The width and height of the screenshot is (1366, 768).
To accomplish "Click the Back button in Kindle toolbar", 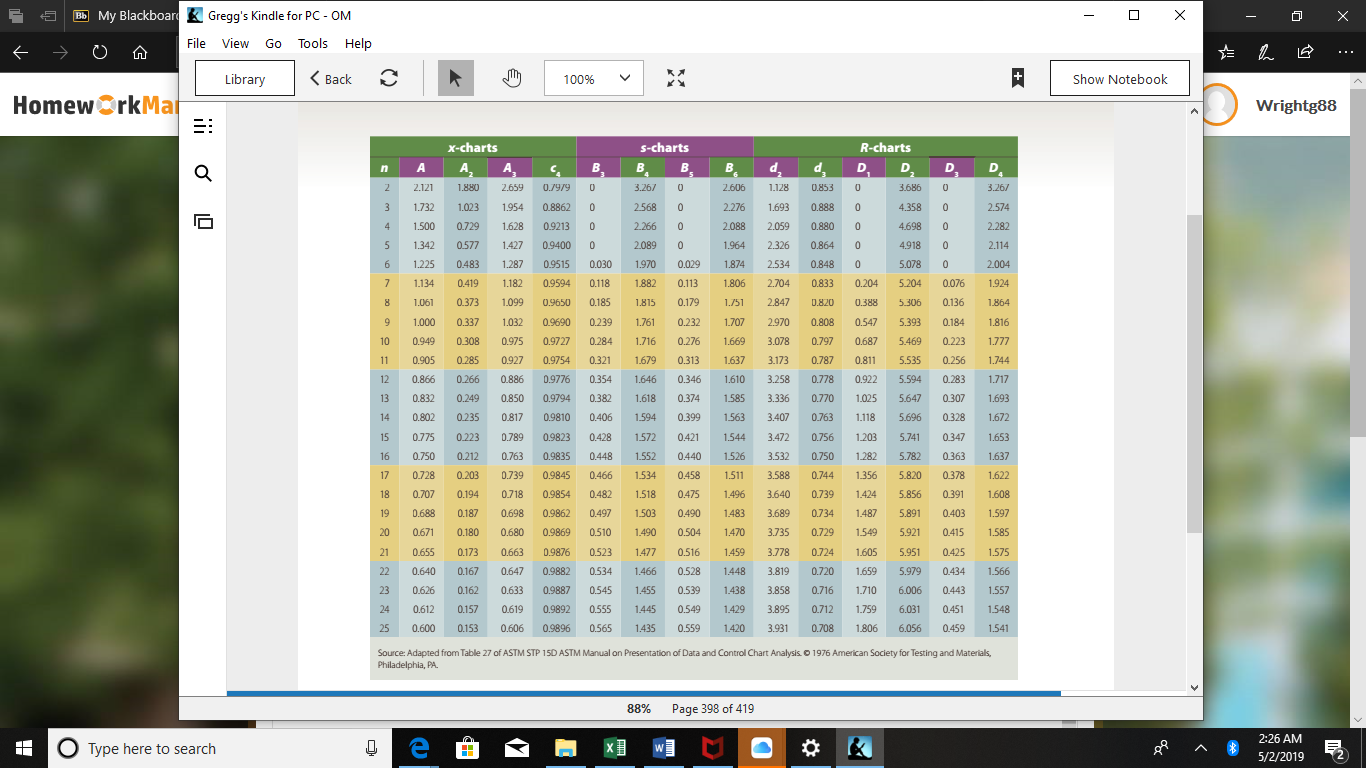I will pos(331,79).
